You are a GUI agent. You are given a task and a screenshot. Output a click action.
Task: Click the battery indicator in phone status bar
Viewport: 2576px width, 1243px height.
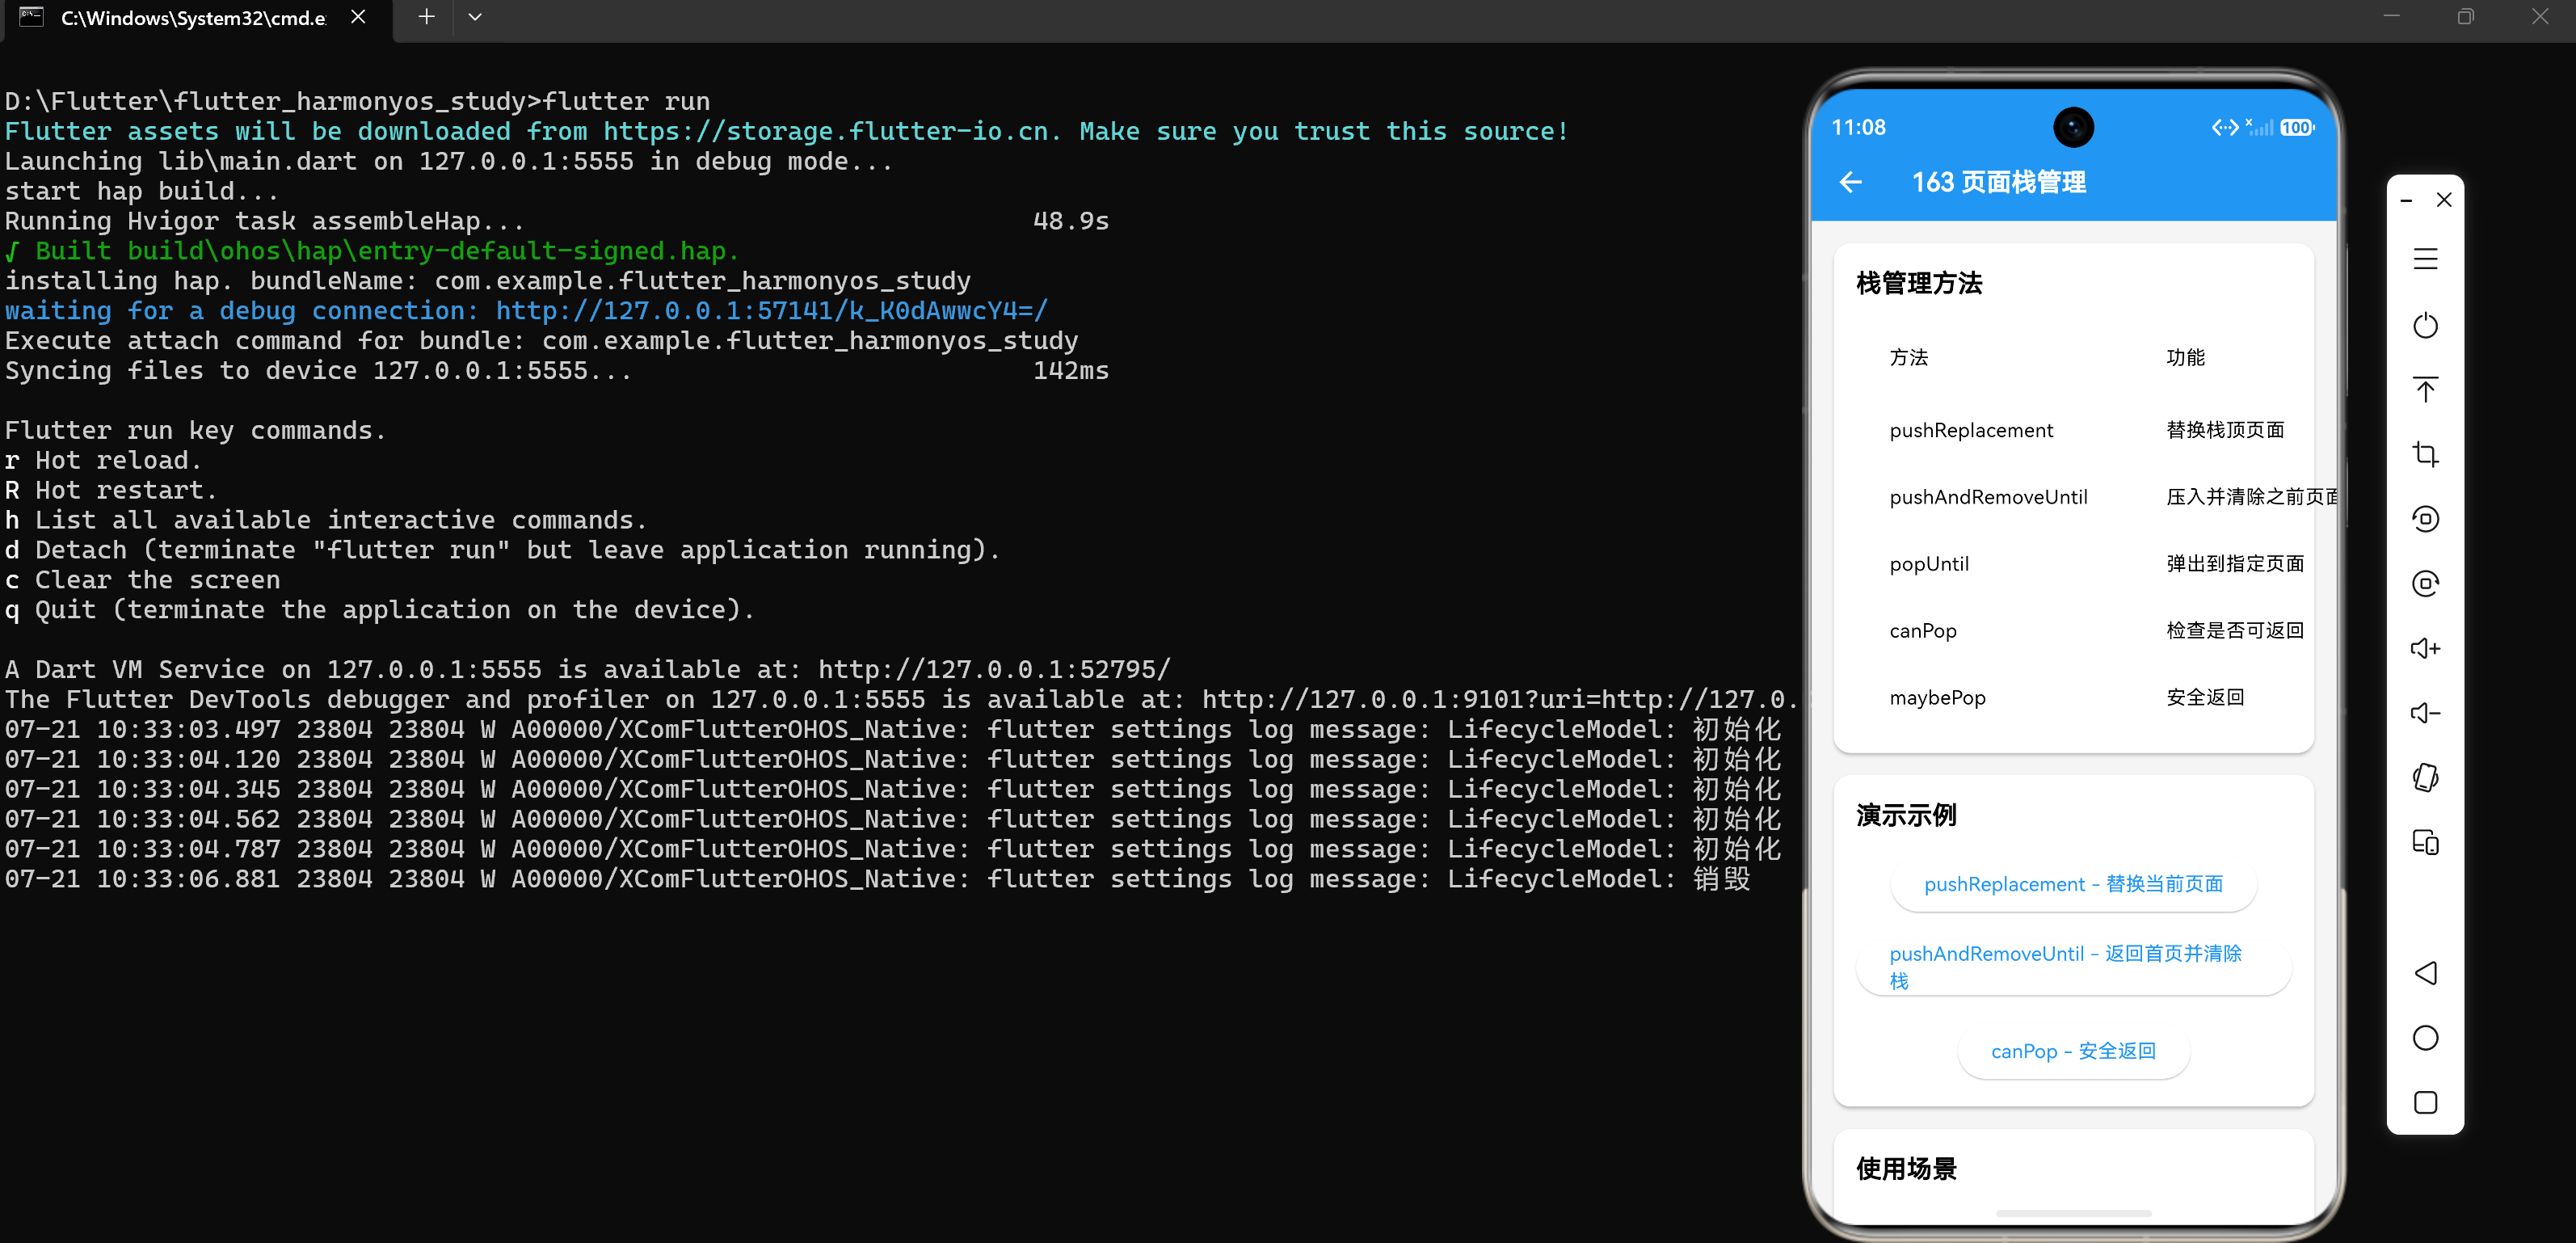point(2297,128)
